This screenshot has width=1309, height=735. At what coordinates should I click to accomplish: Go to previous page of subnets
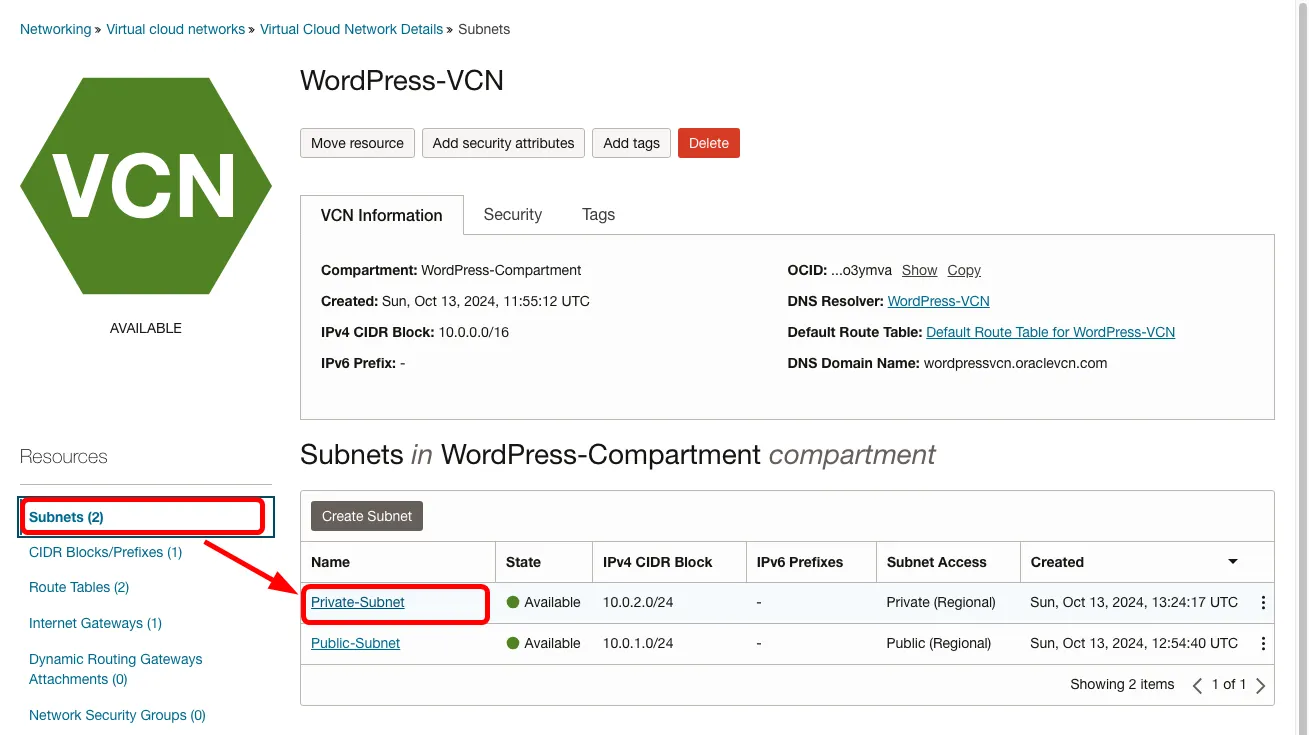coord(1198,685)
